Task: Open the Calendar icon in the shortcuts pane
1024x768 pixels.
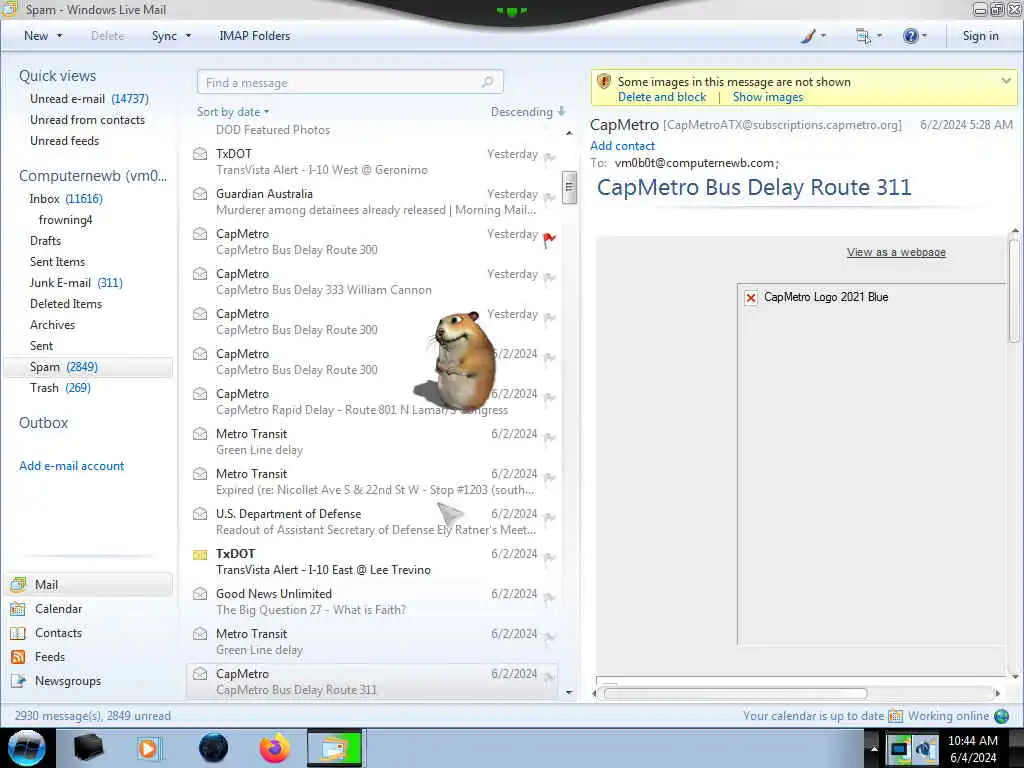Action: [x=18, y=609]
